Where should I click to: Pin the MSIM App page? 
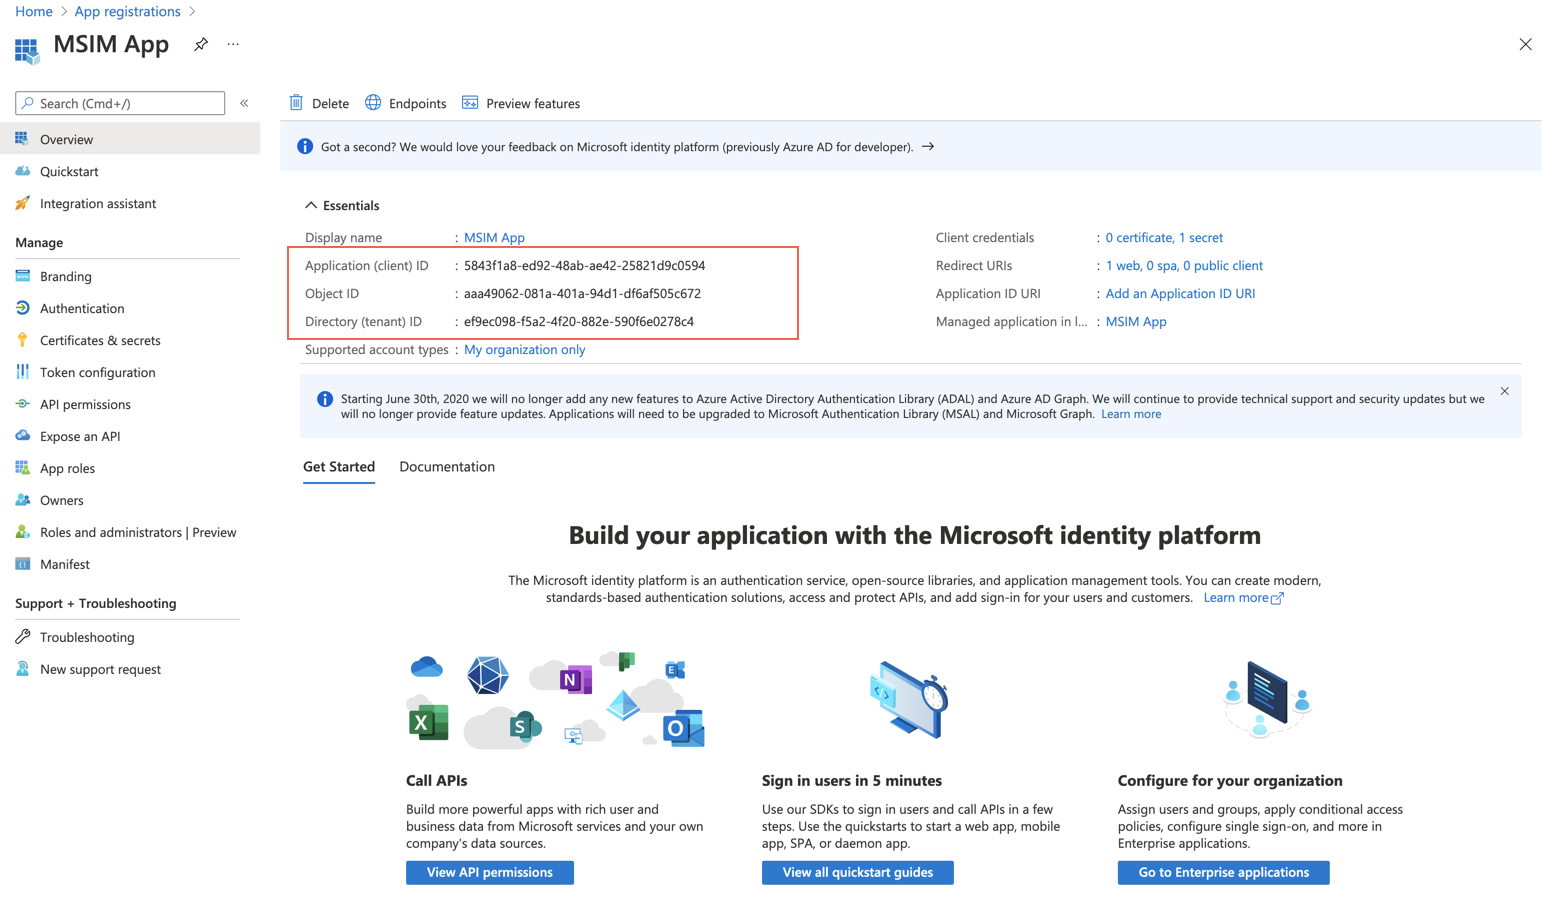coord(201,44)
